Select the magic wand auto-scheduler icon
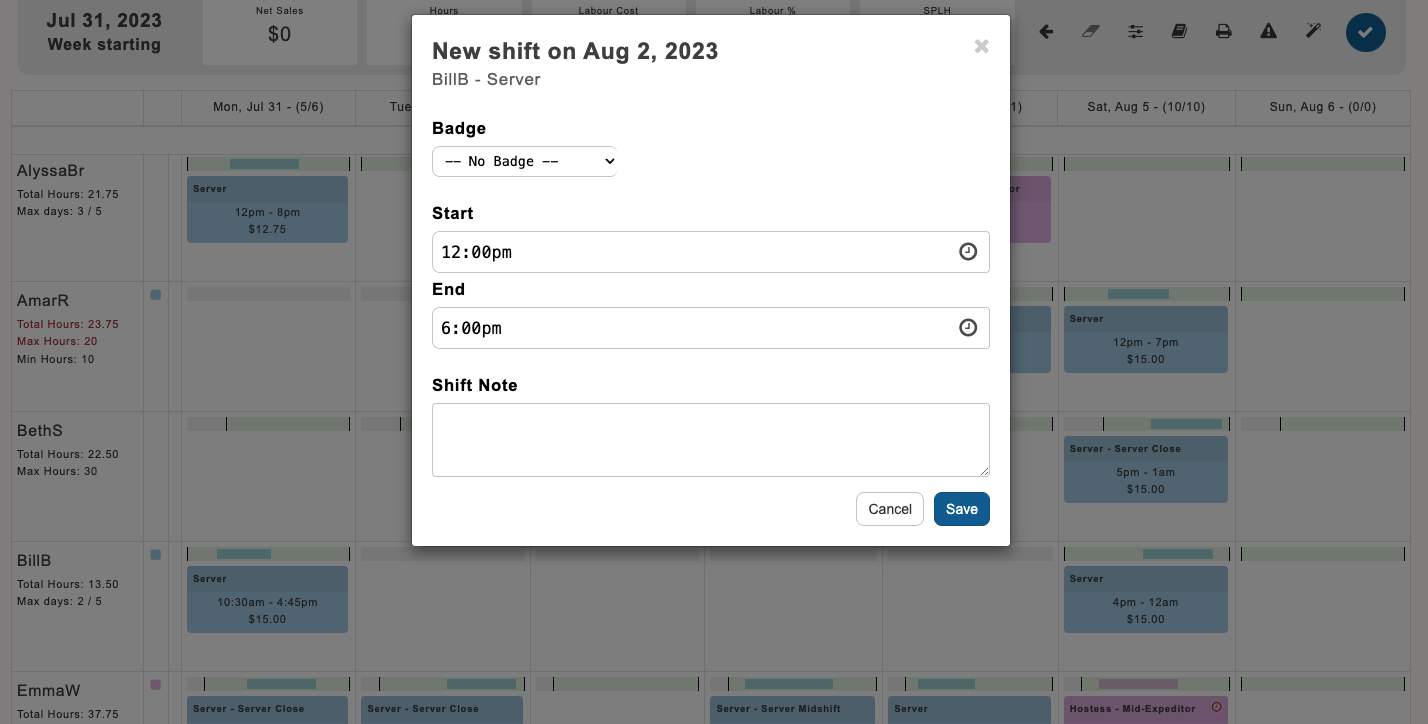1428x724 pixels. 1313,31
